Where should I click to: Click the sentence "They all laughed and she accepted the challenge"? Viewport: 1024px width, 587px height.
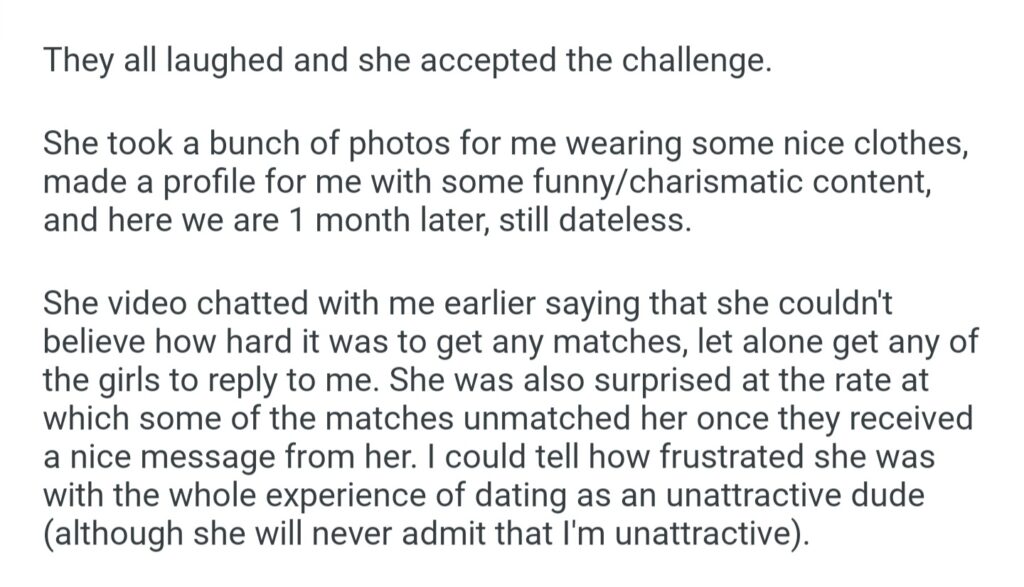click(407, 62)
